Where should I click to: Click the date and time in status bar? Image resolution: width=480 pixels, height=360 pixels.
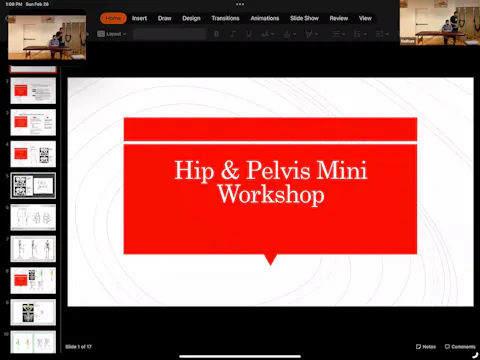coord(27,4)
